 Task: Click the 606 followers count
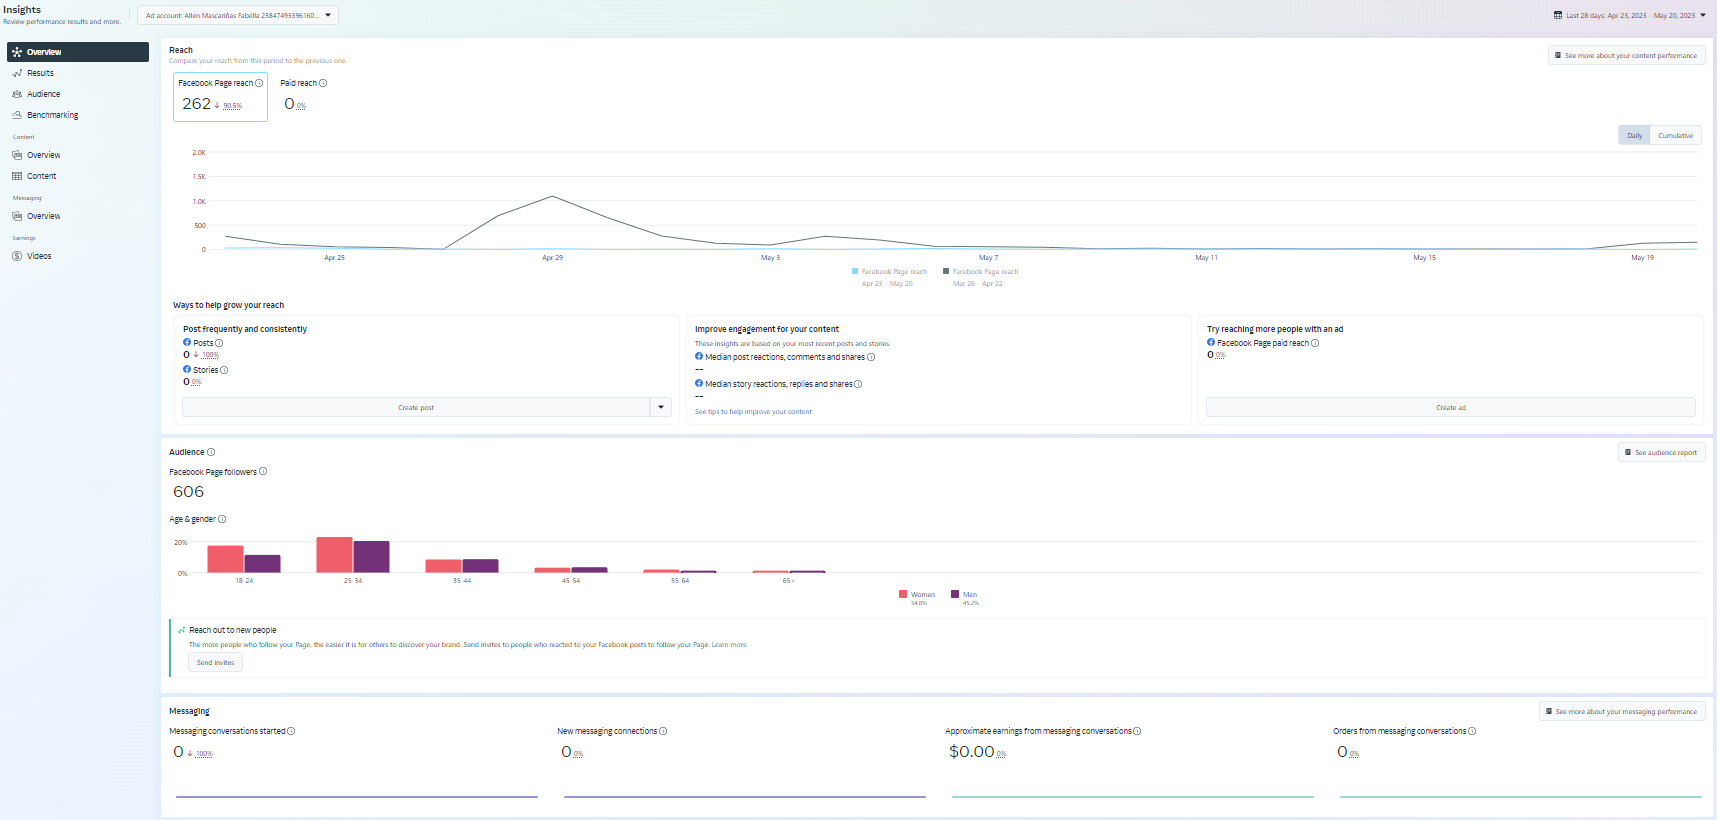(188, 492)
